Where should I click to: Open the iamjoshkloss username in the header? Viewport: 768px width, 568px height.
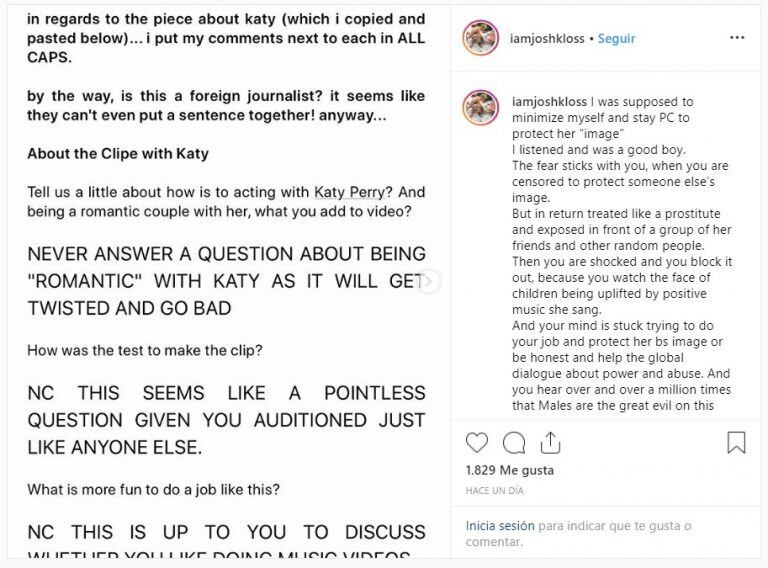point(551,39)
